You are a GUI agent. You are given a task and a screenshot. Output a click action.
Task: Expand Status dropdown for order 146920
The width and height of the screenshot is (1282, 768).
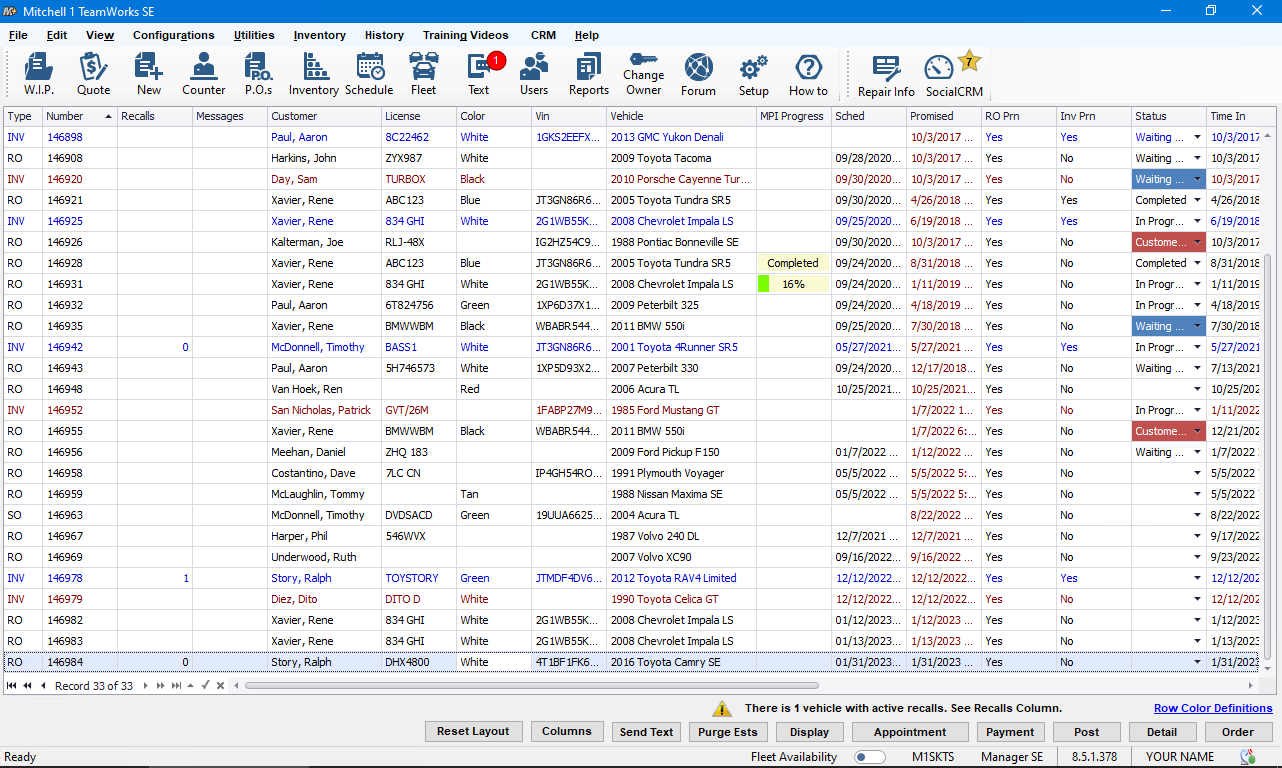[x=1198, y=179]
